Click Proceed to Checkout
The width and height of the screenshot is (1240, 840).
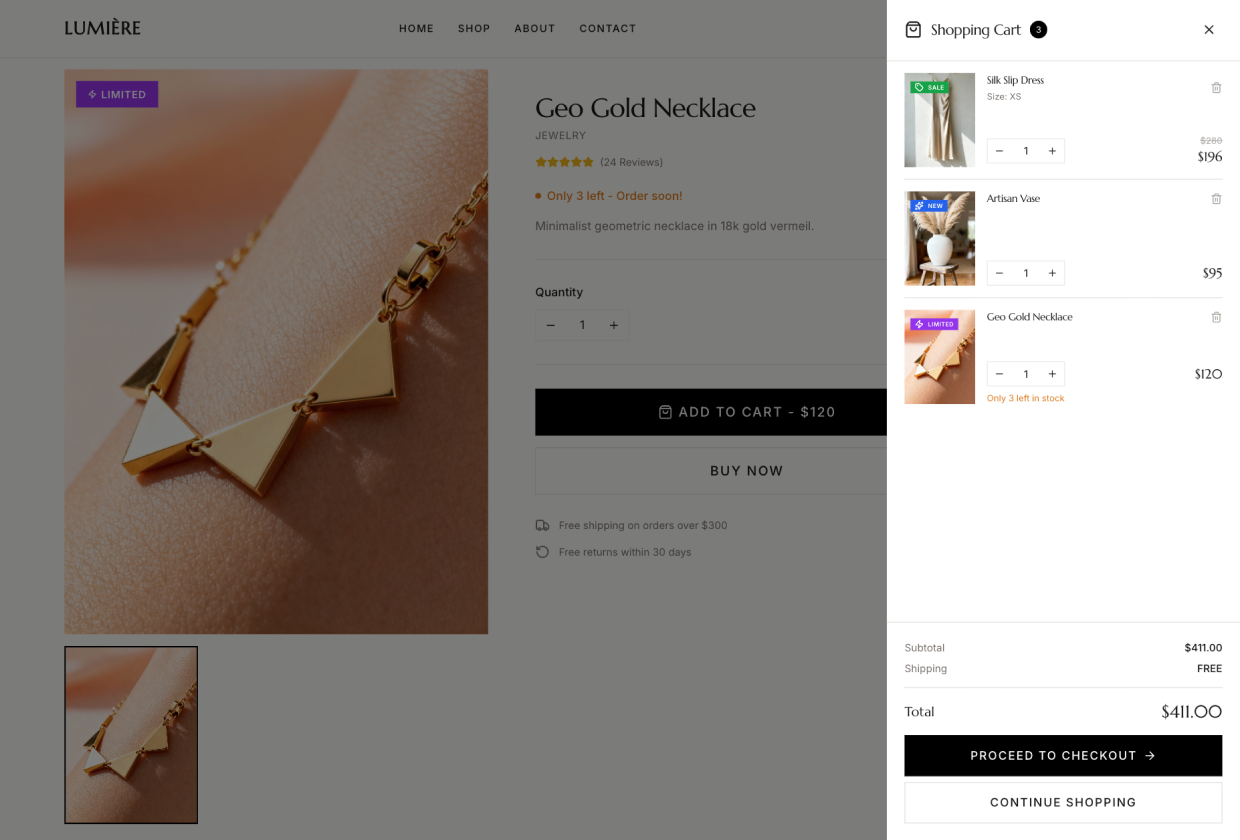click(1062, 755)
